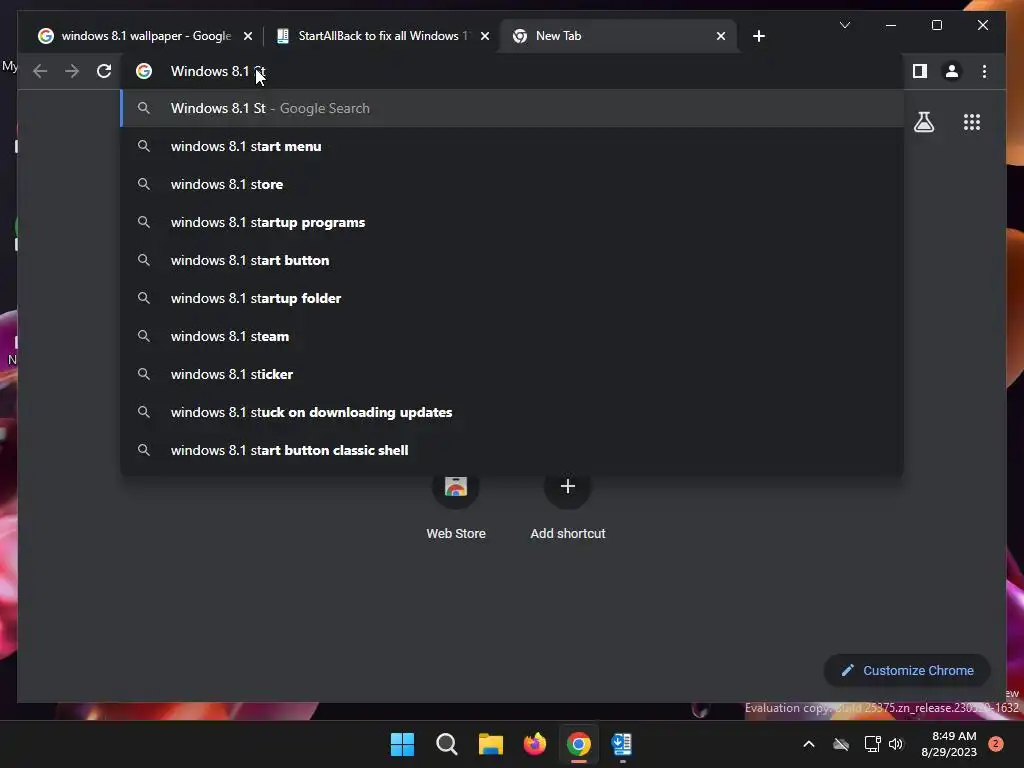Open clock showing 8:49 AM
Screen dimensions: 1024x768
pos(948,744)
